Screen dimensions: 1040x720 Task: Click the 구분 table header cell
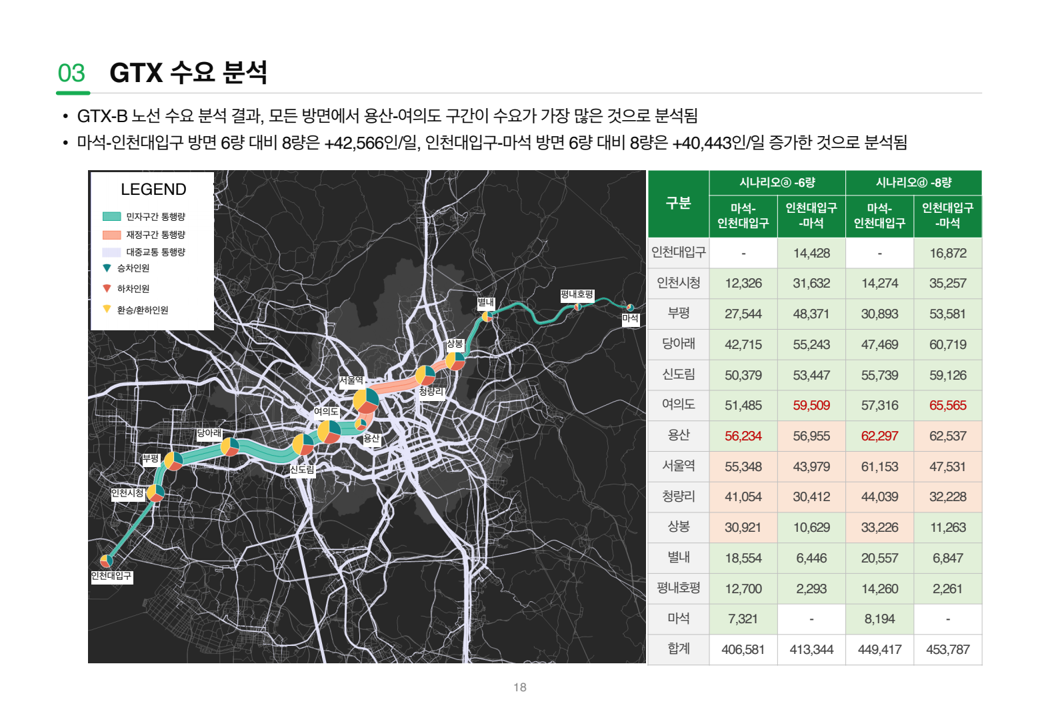[679, 204]
